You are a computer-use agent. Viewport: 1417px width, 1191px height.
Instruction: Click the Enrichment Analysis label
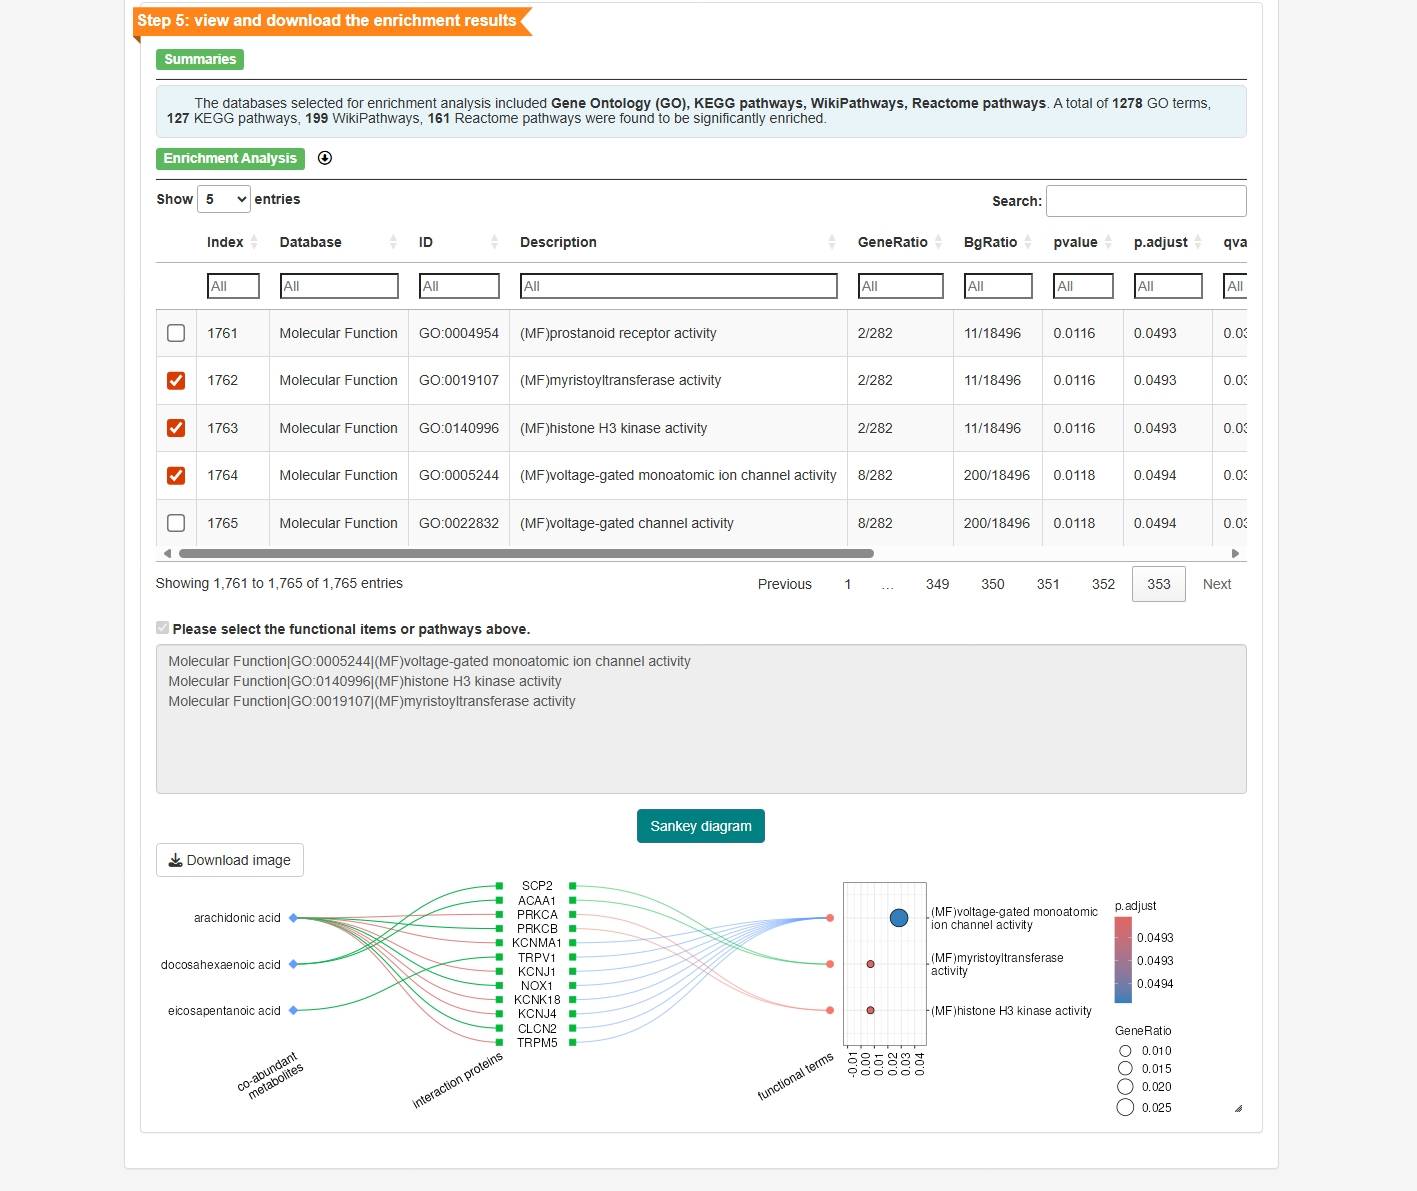pos(230,158)
